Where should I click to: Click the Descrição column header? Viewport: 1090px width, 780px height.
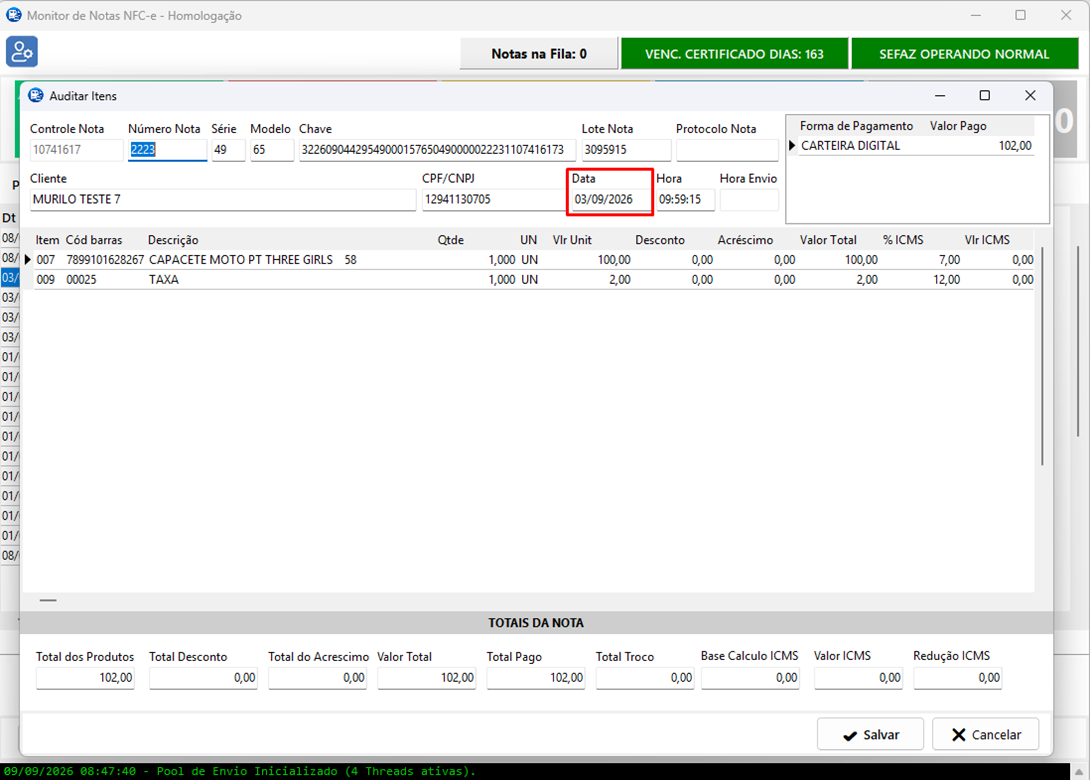[173, 240]
